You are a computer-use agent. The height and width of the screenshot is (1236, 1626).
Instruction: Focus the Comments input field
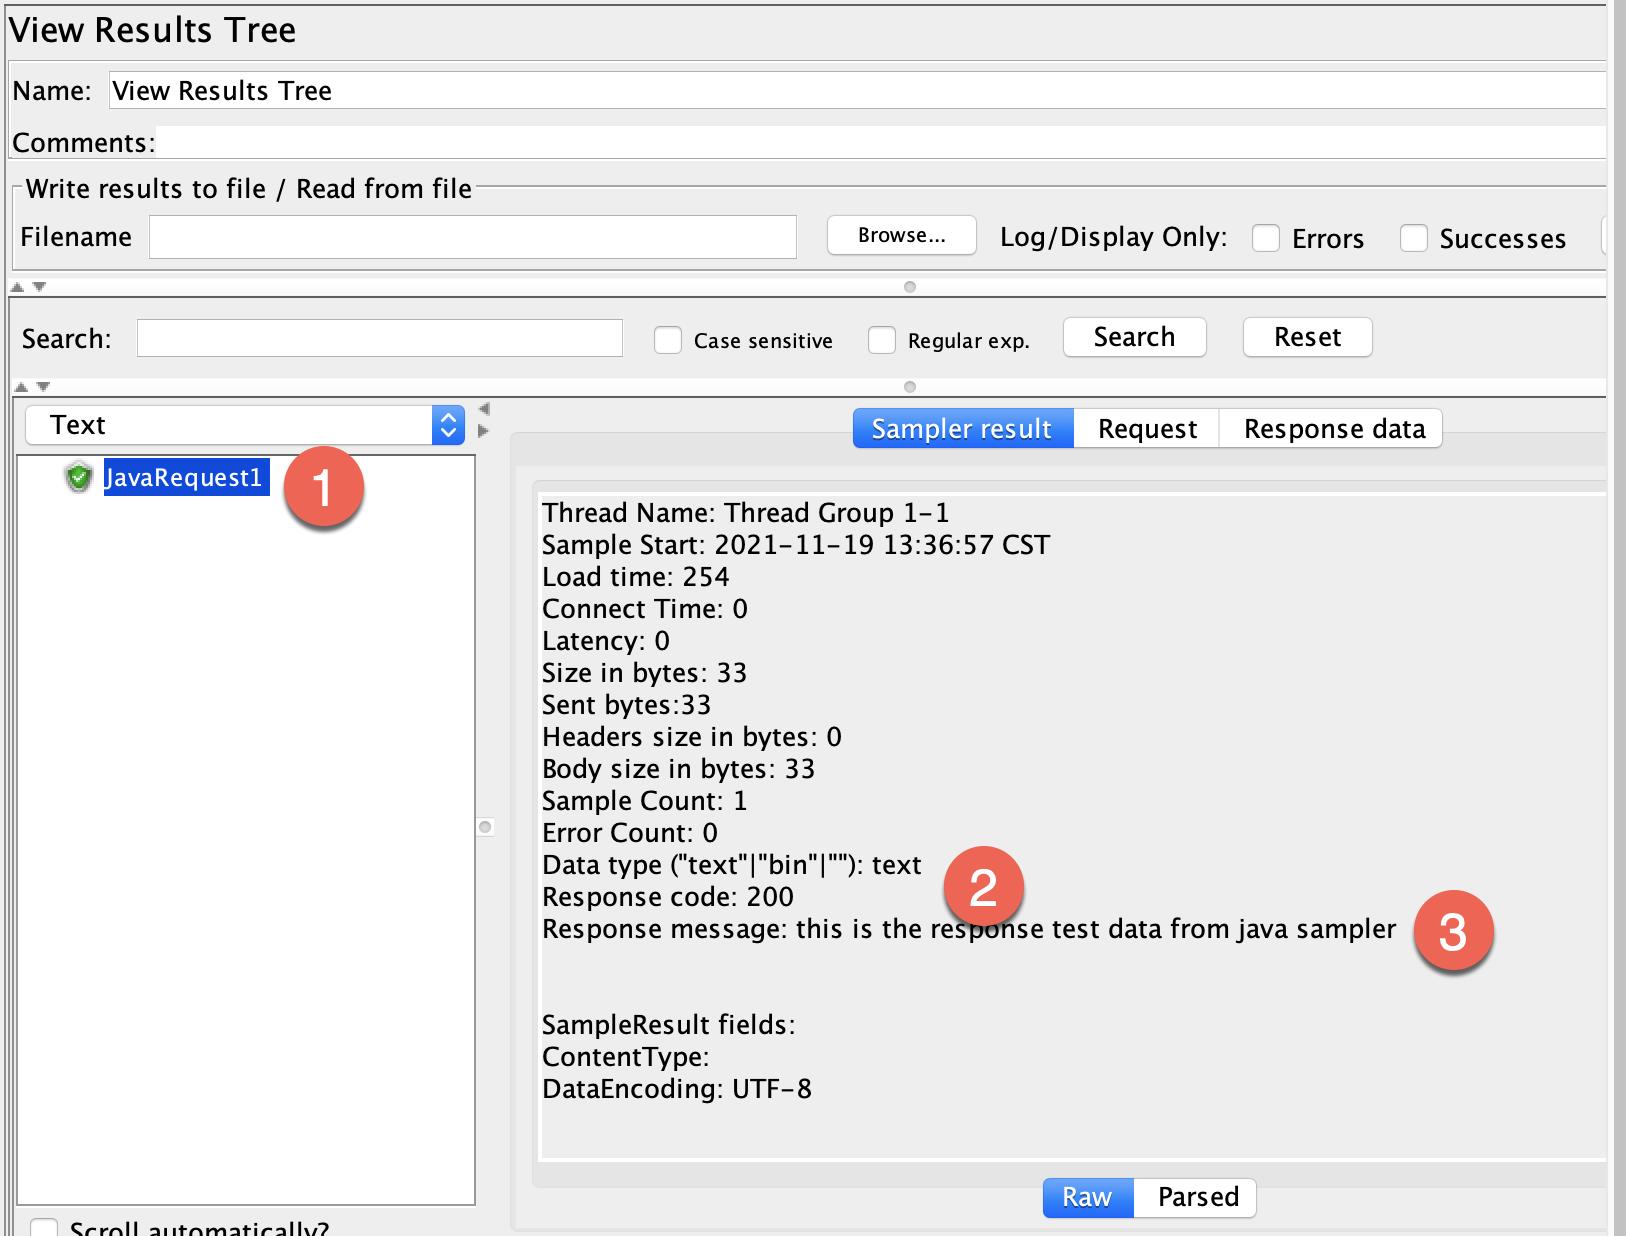point(881,142)
